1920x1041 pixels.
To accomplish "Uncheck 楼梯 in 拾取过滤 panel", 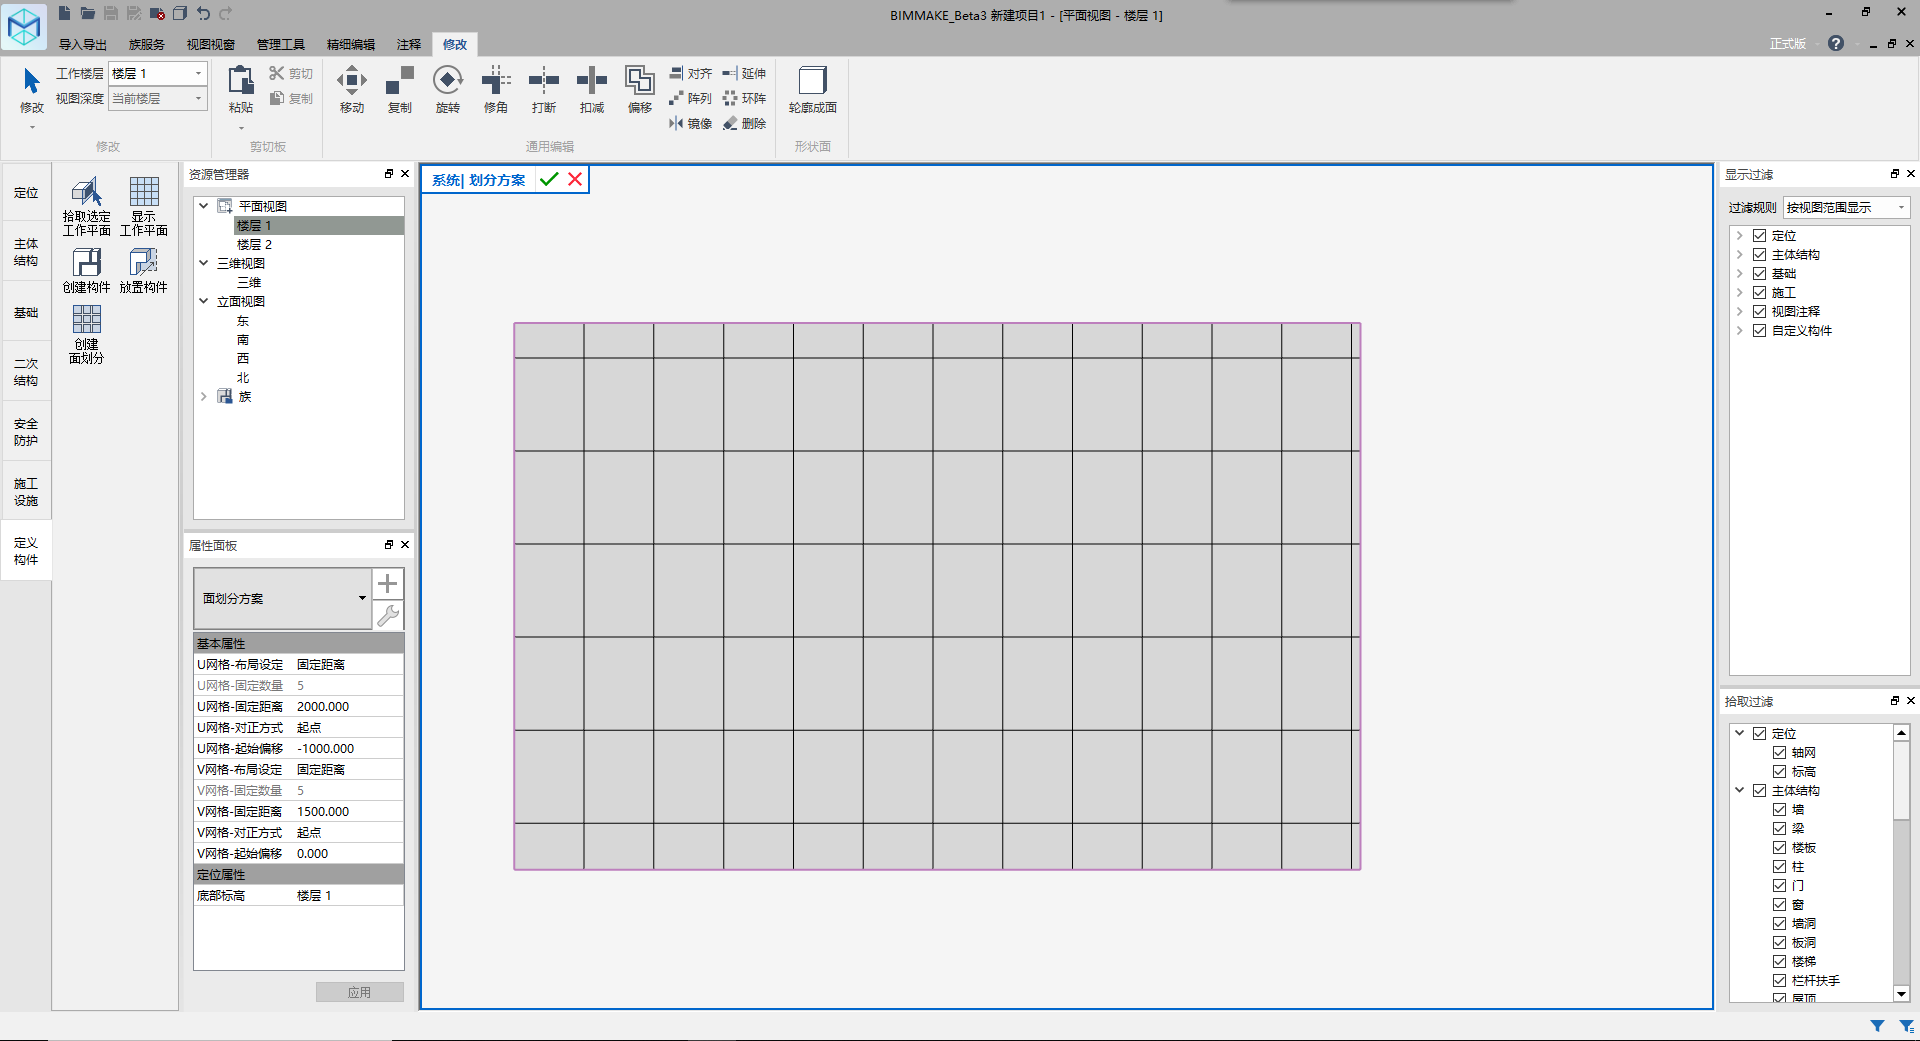I will tap(1779, 961).
